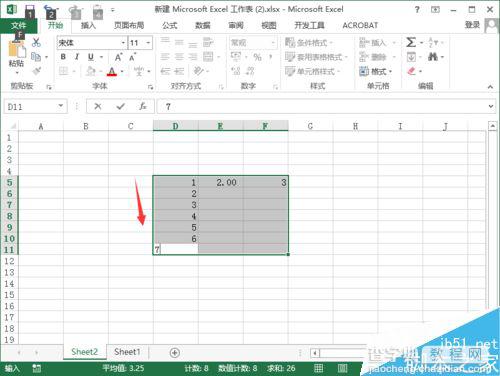This screenshot has width=500, height=376.
Task: Click cell E5 containing 2.00
Action: (x=221, y=182)
